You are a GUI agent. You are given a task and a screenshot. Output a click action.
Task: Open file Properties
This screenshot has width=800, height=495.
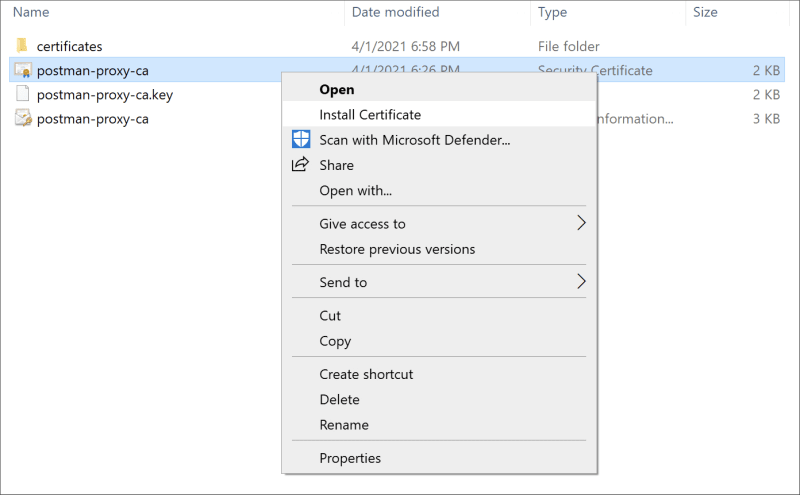click(350, 458)
